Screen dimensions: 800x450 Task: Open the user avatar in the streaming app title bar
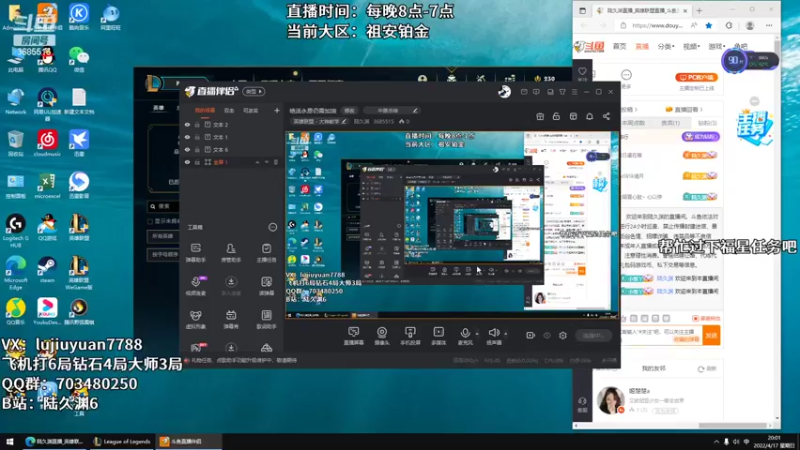pos(504,92)
